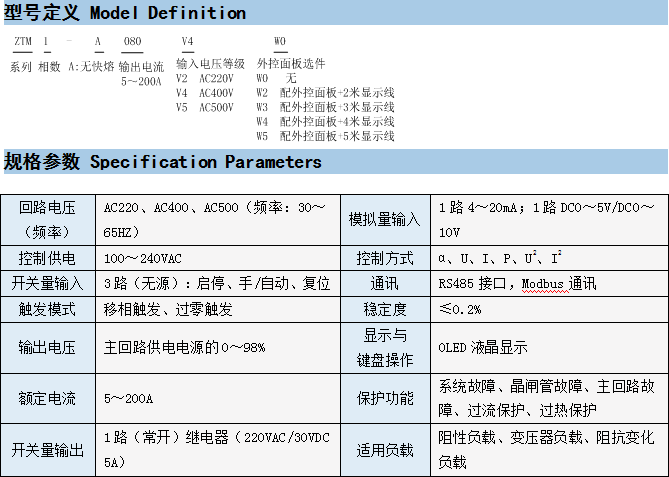The width and height of the screenshot is (669, 477).
Task: Click the '1路（常开）继电器' value cell
Action: 218,450
